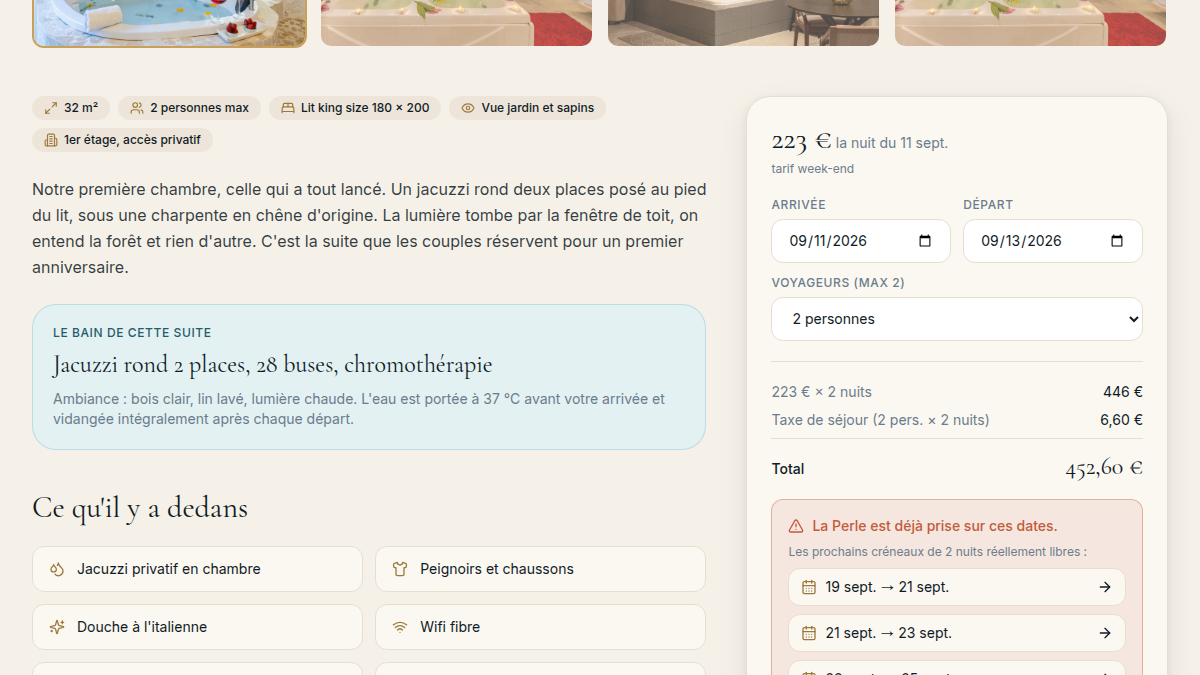Click the Vue jardin et sapins tag

(527, 108)
